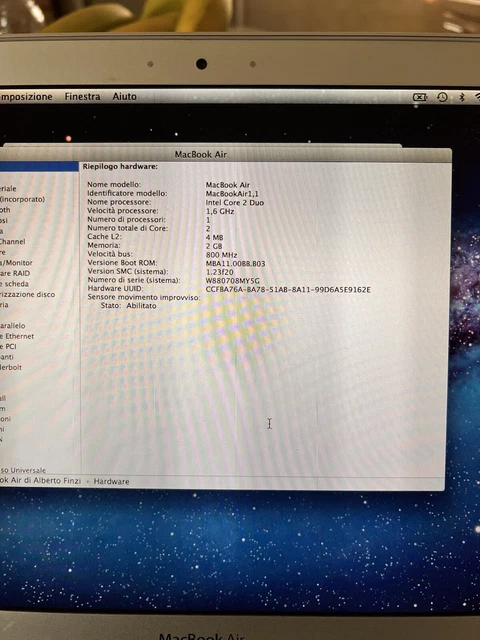Click the 'Intel Core 2 Duo' value

235,203
